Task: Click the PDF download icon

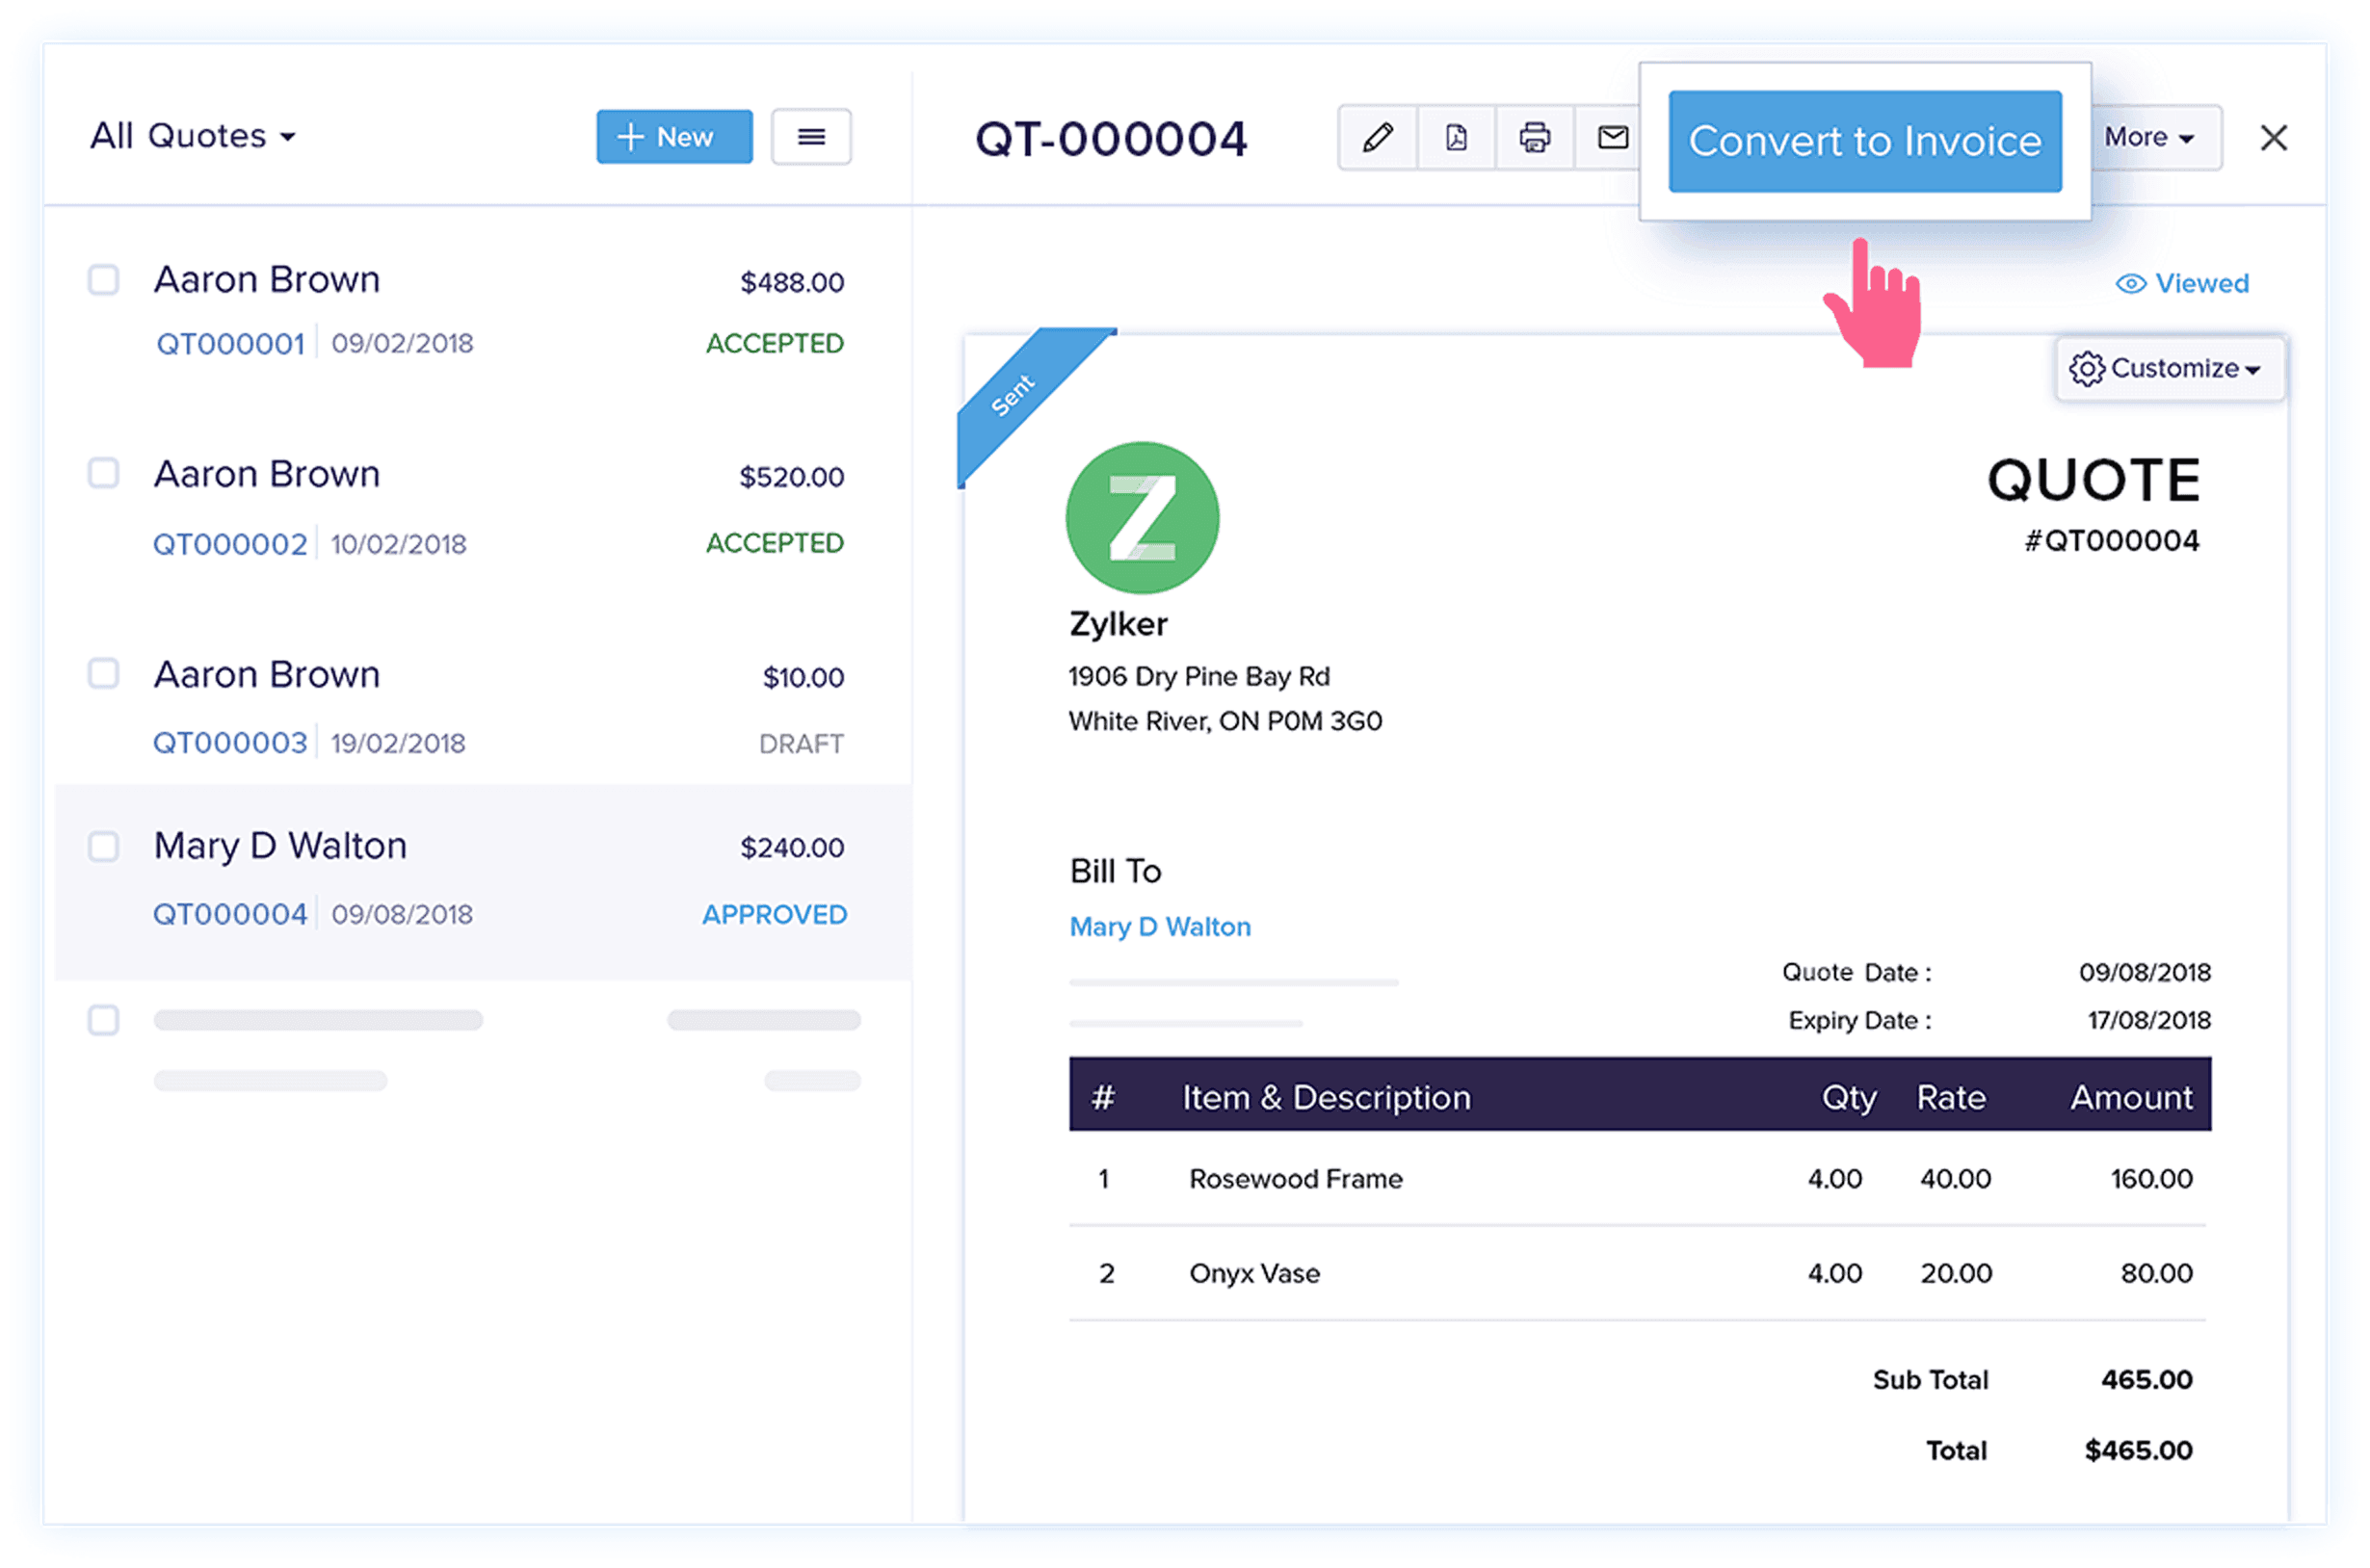Action: tap(1456, 137)
